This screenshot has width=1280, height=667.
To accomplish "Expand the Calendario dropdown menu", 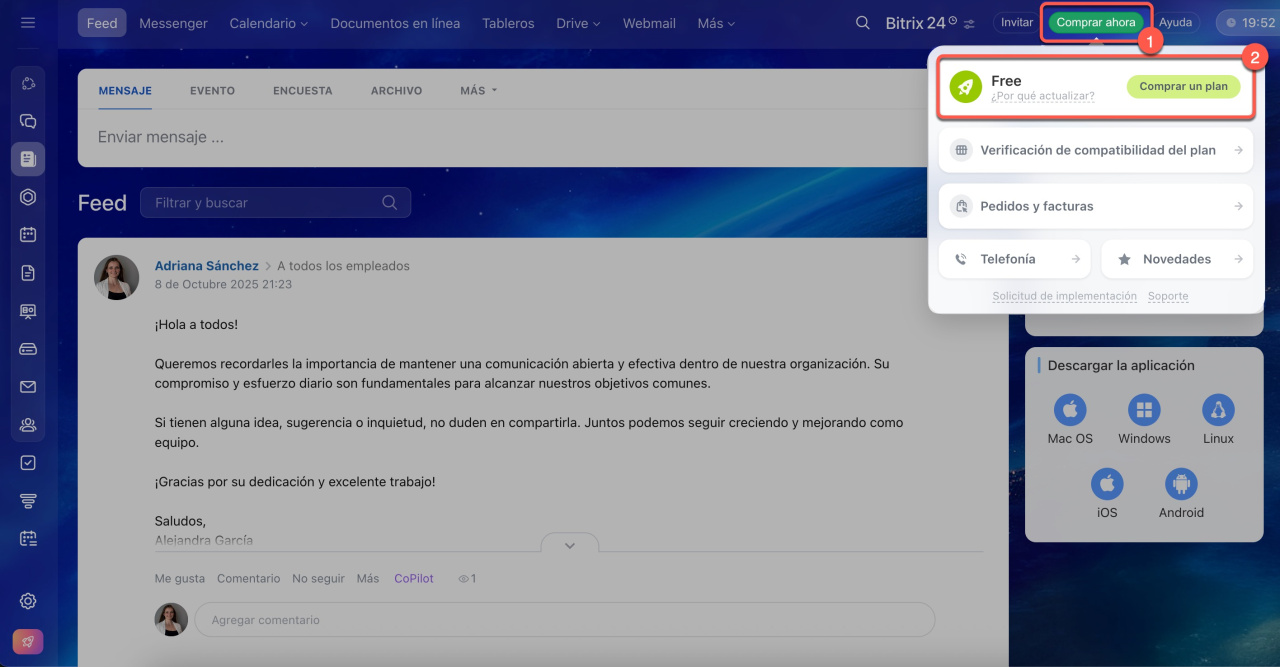I will coord(268,23).
